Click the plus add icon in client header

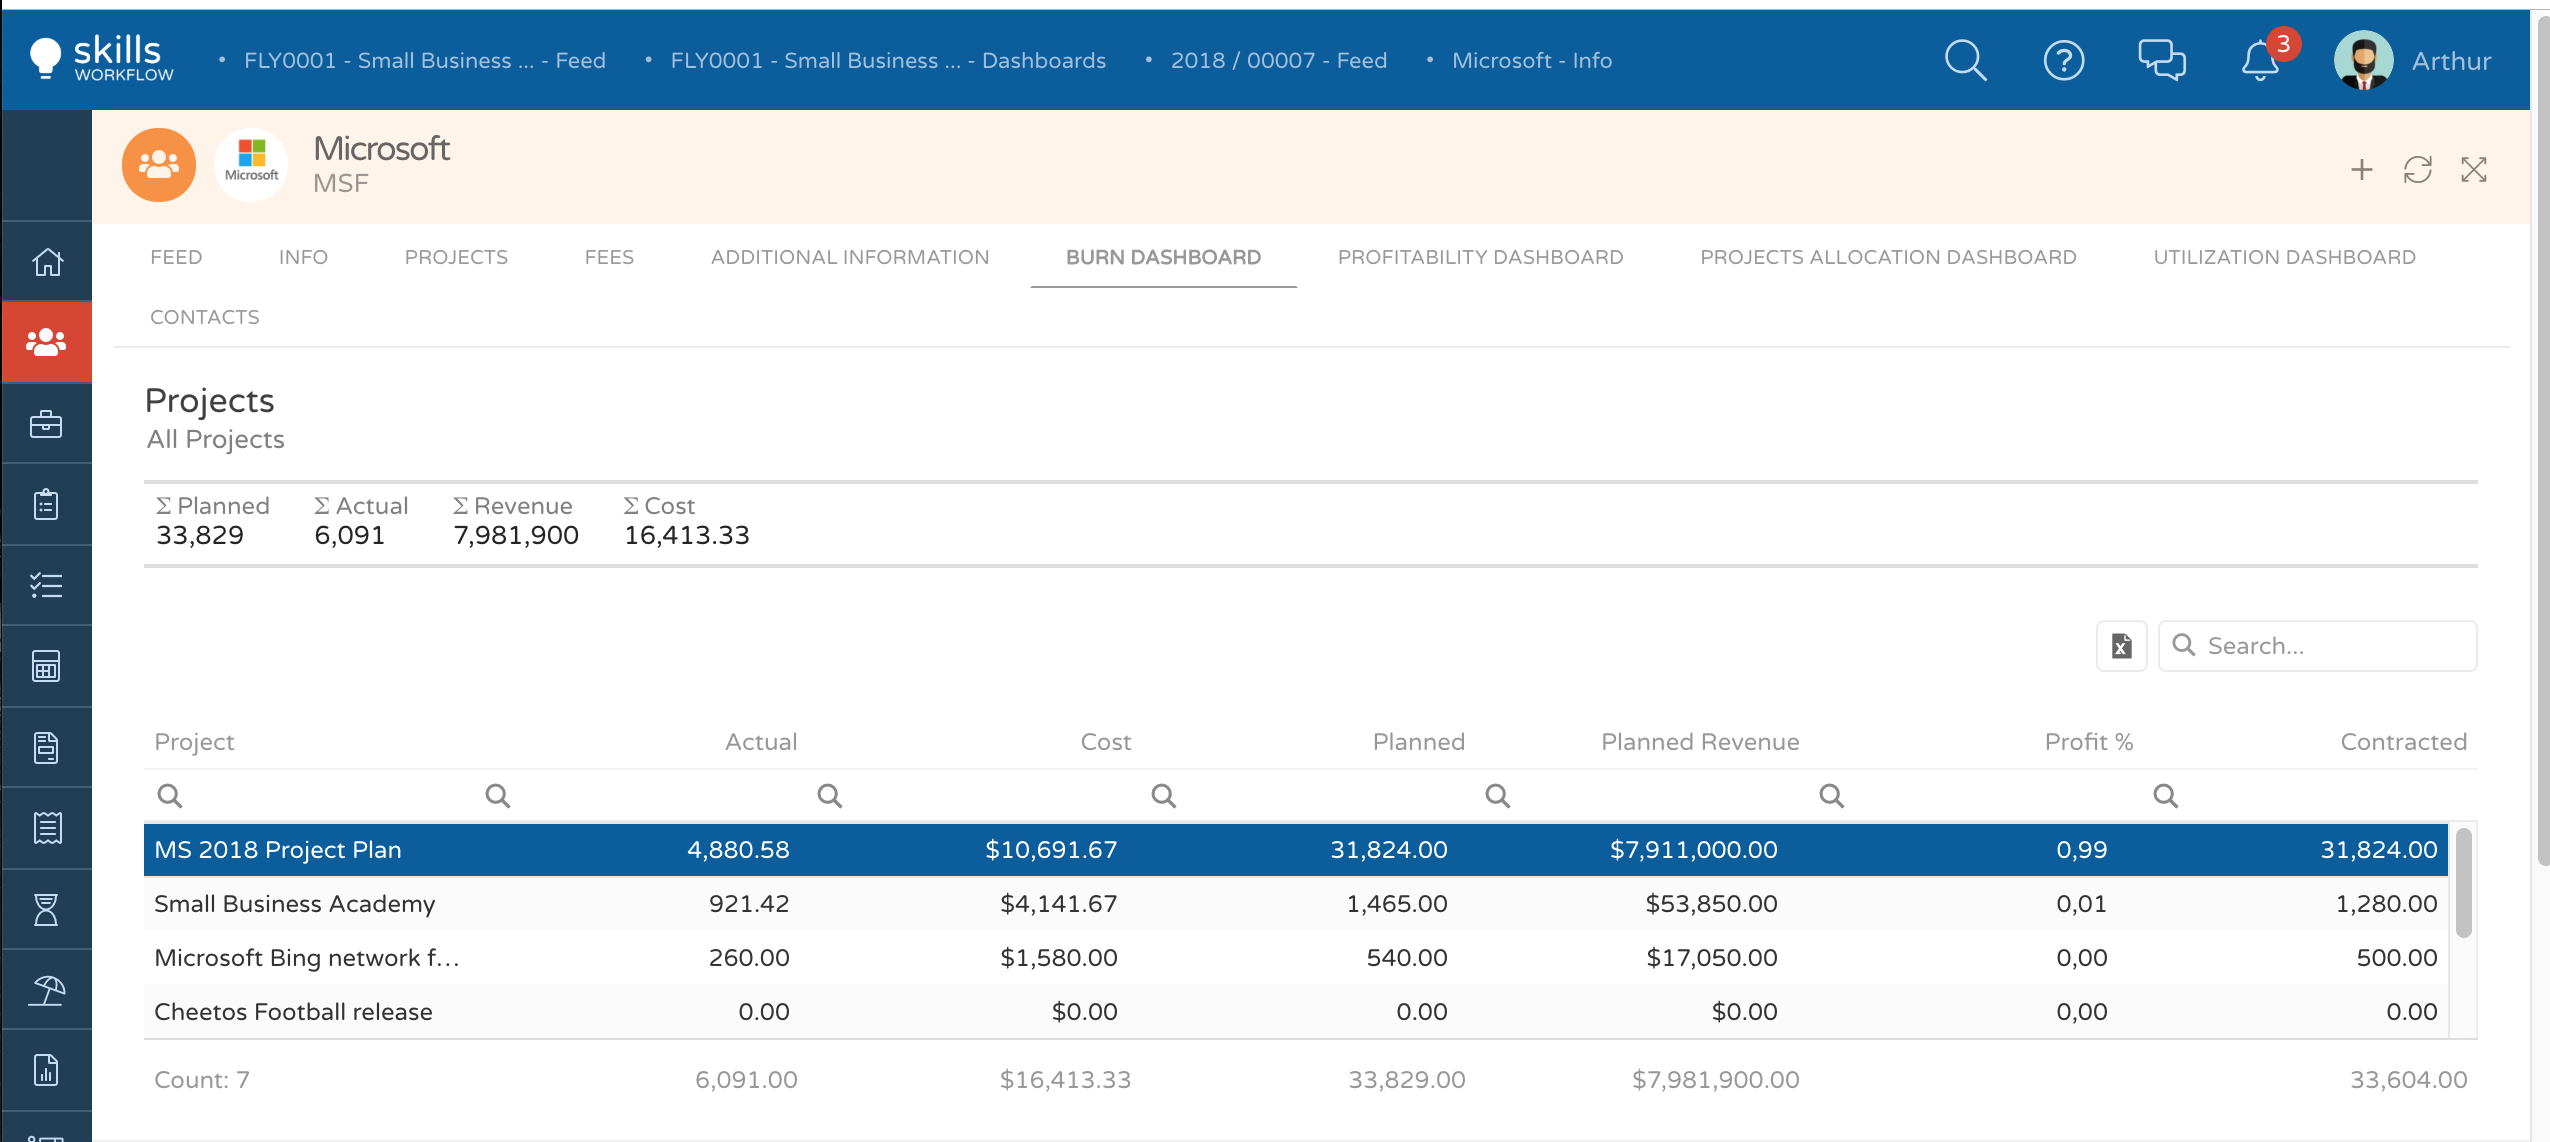click(2361, 170)
